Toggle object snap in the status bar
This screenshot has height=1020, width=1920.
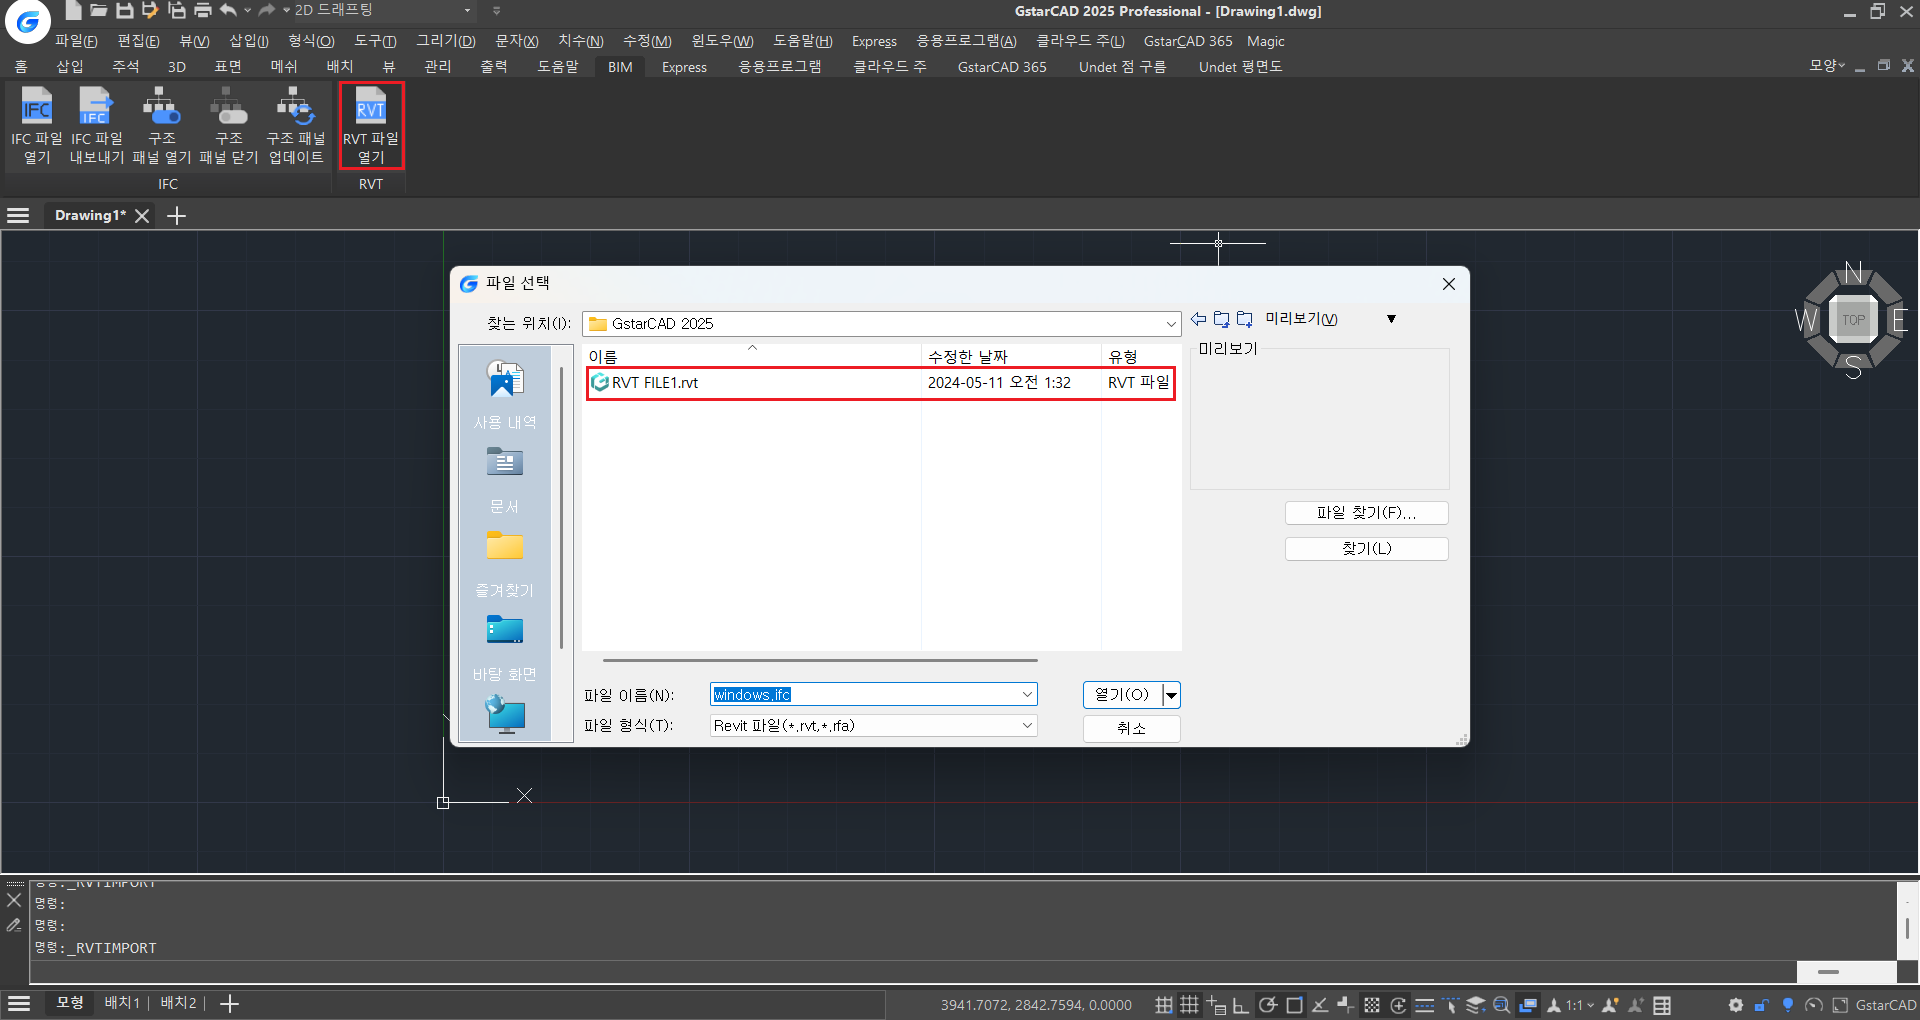coord(1294,1005)
